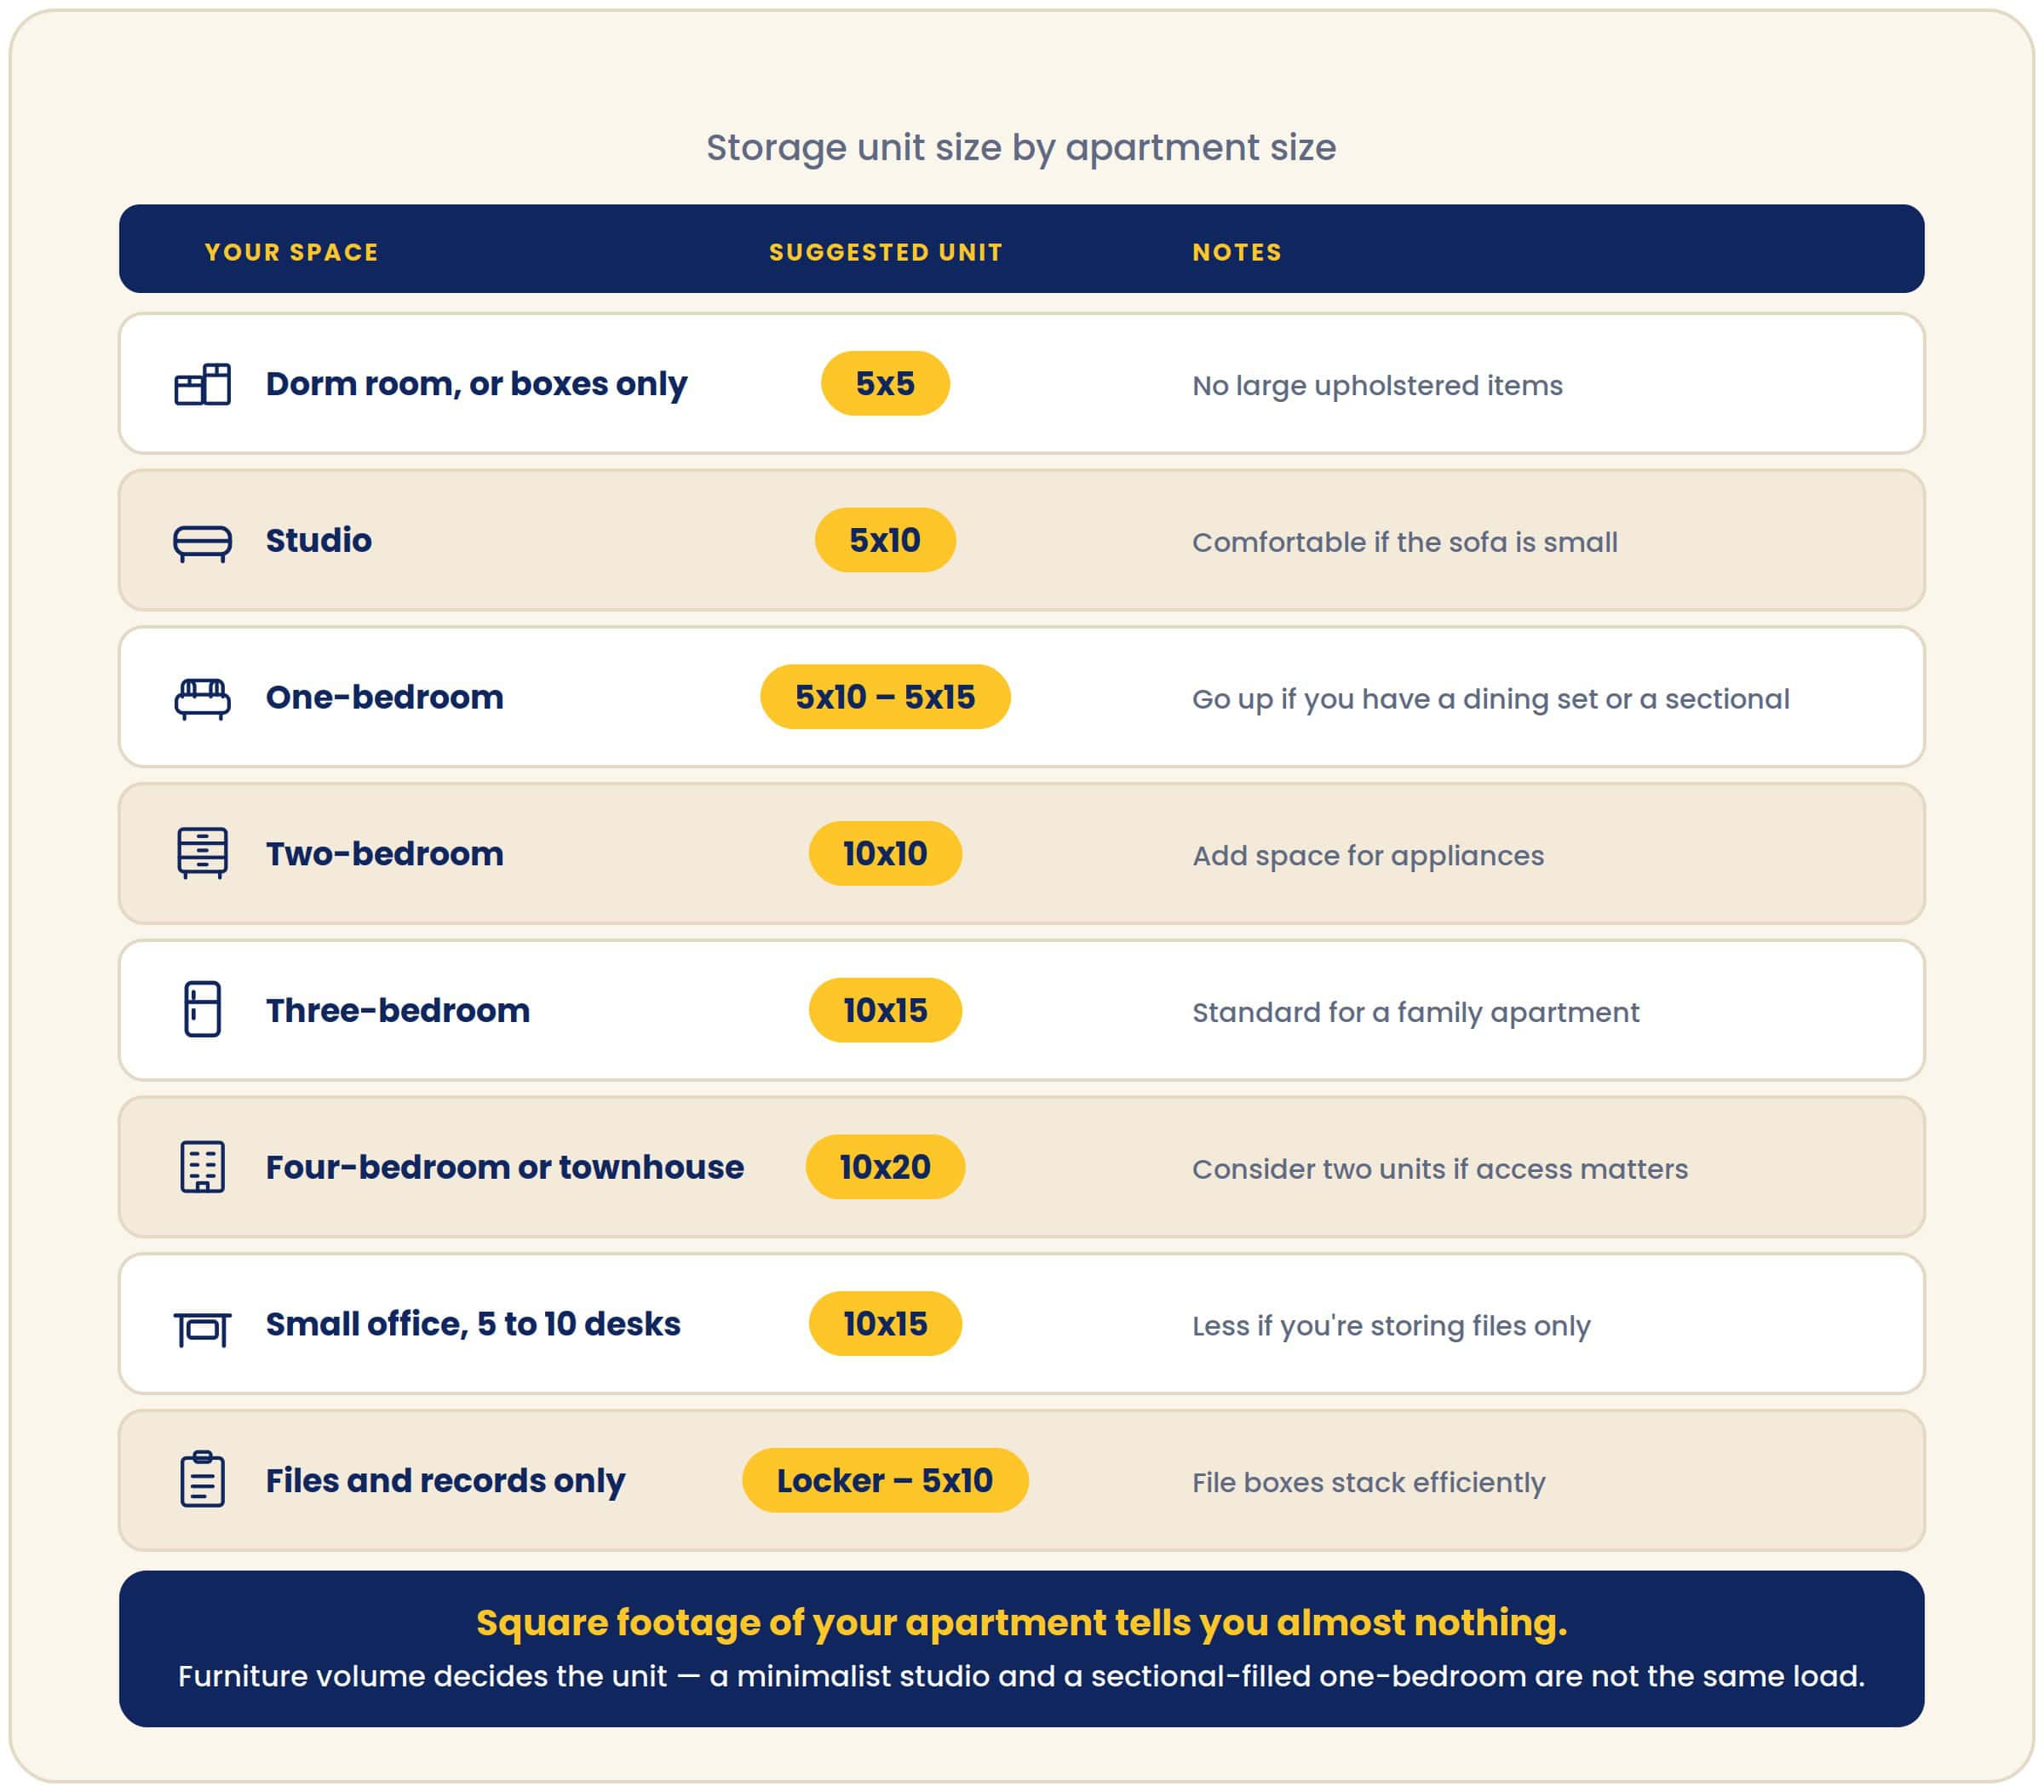Choose the 5x10 – 5x15 unit badge
This screenshot has width=2044, height=1792.
tap(885, 697)
